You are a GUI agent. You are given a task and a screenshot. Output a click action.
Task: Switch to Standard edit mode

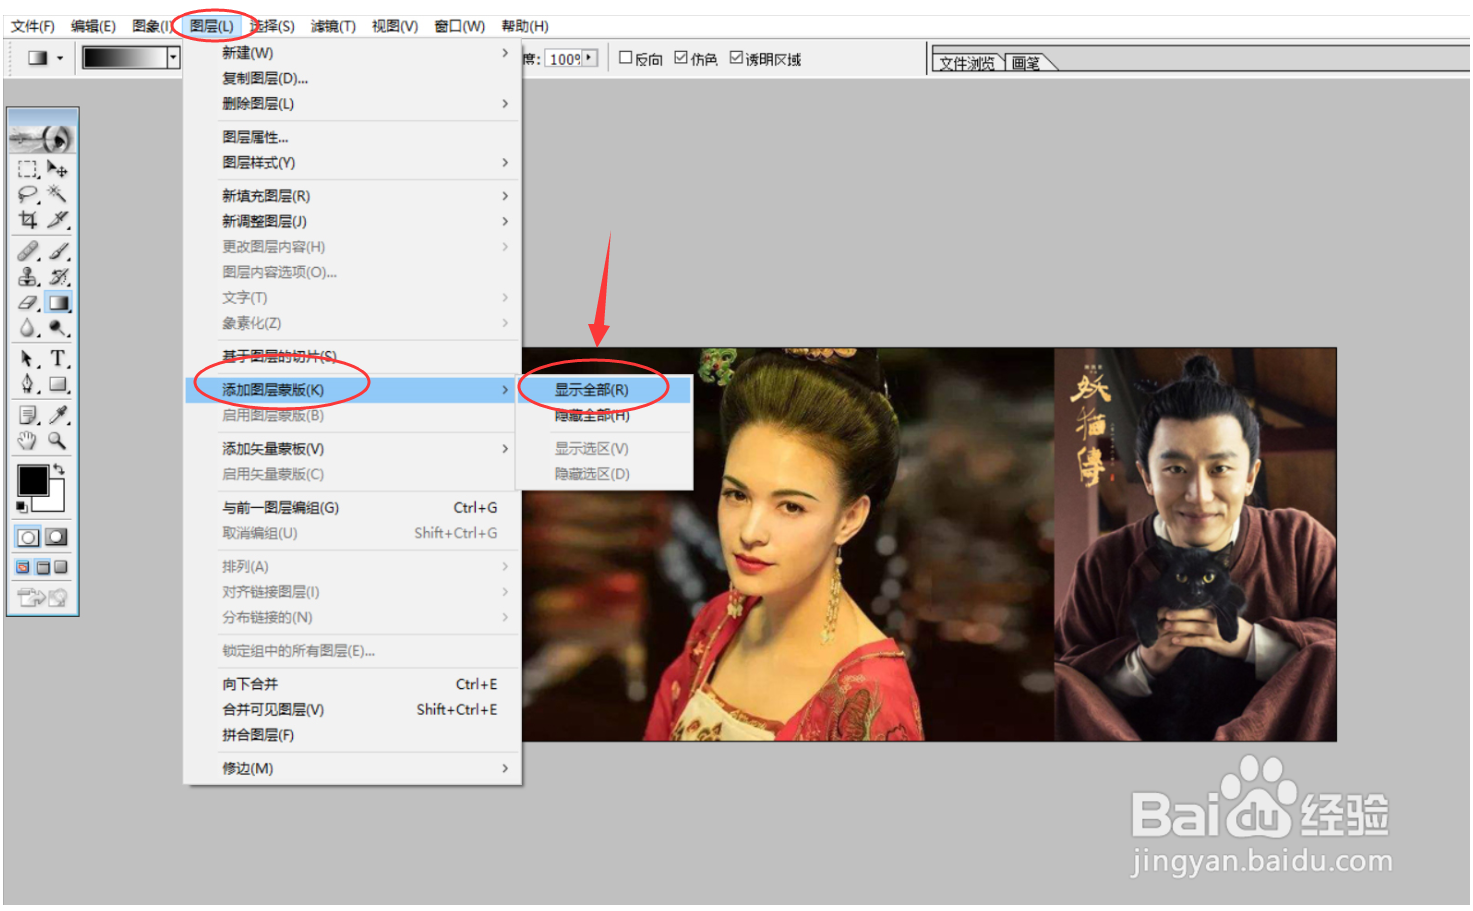point(28,537)
